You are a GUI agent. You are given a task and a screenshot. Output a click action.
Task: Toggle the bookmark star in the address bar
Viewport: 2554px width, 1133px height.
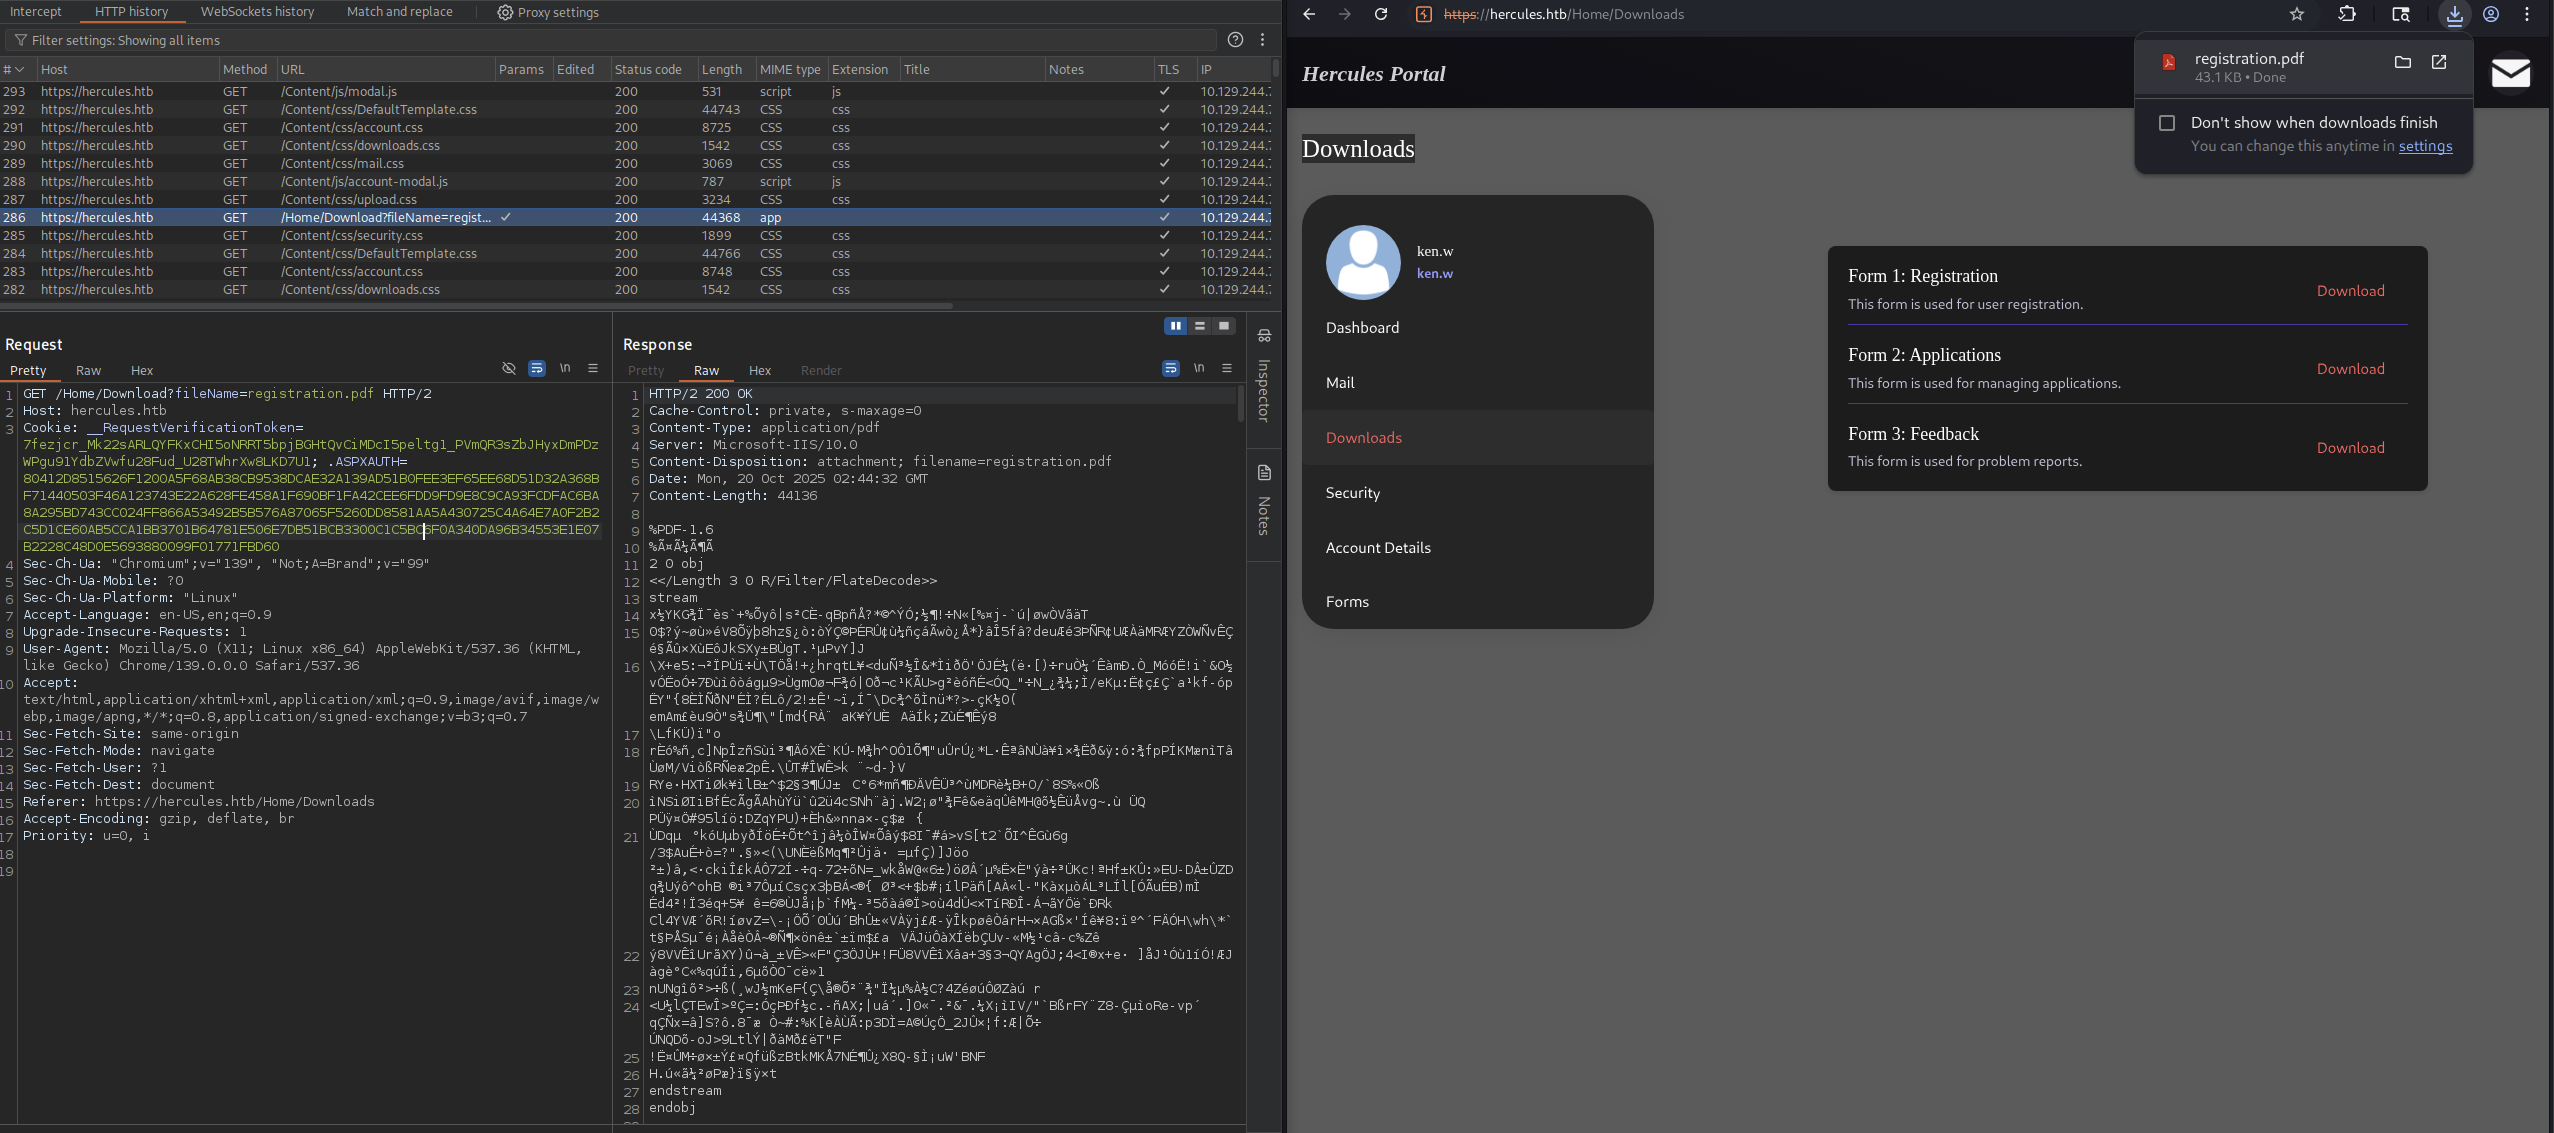[2295, 14]
